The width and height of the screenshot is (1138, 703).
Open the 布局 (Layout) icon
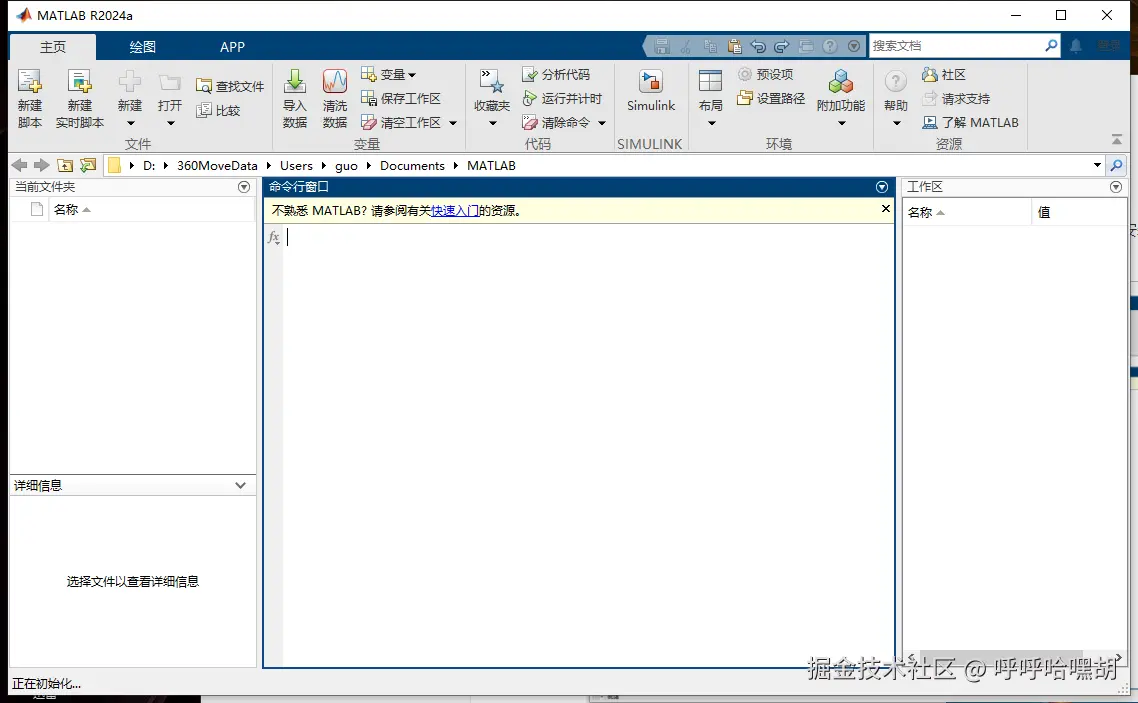[711, 82]
